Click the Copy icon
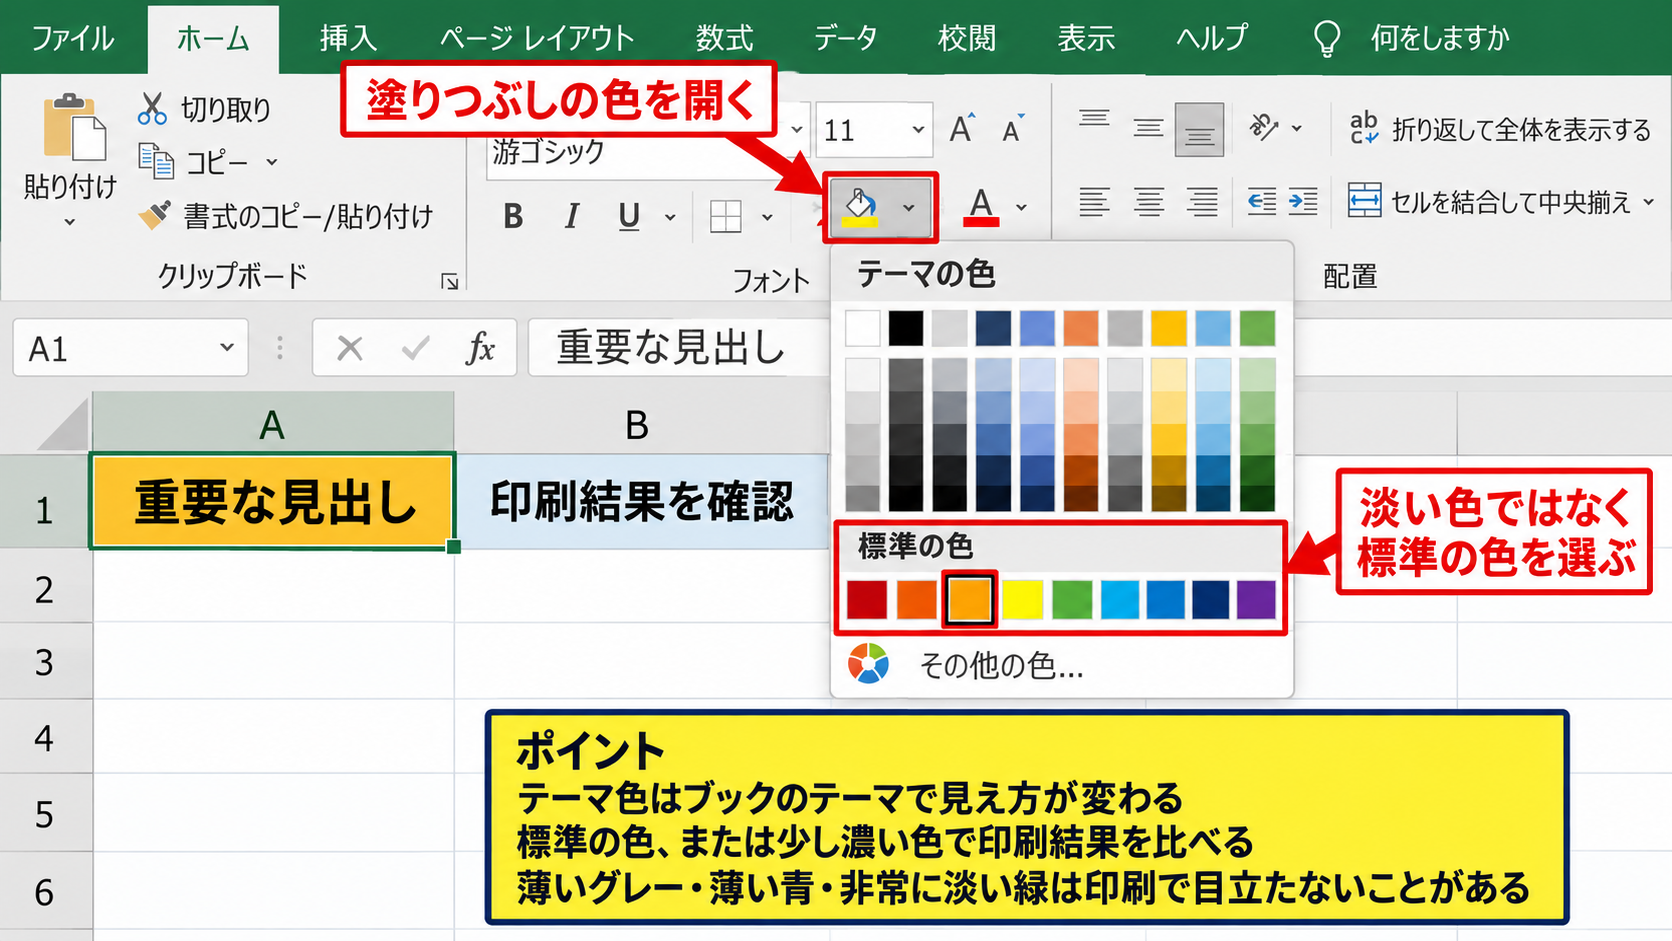This screenshot has height=941, width=1672. click(x=156, y=161)
